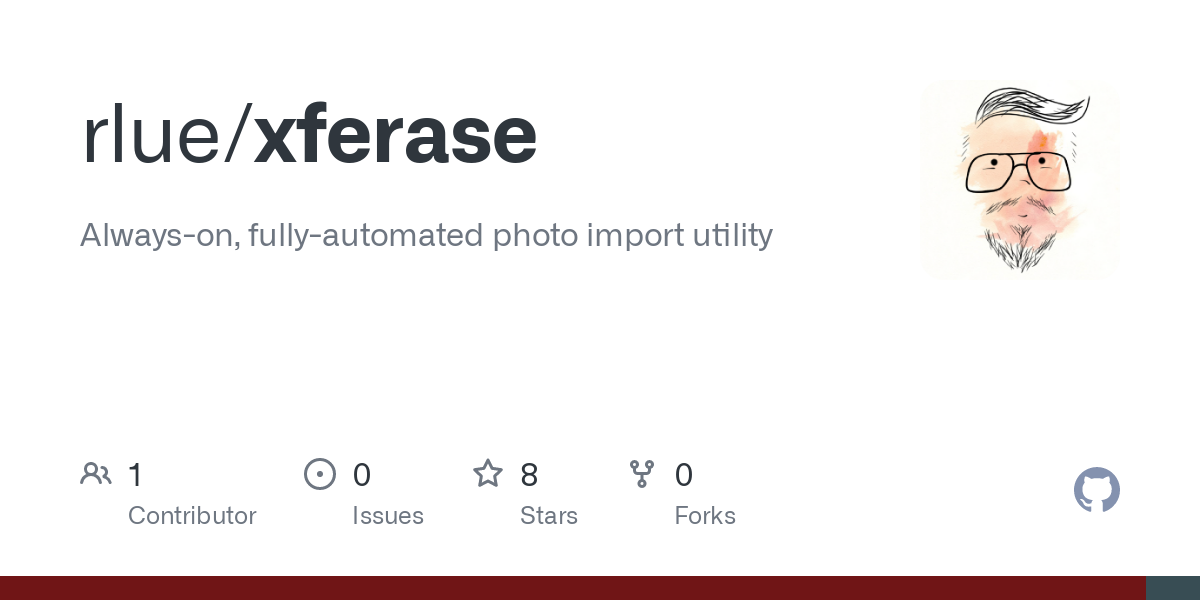Click the repository description text
Image resolution: width=1200 pixels, height=600 pixels.
tap(426, 236)
